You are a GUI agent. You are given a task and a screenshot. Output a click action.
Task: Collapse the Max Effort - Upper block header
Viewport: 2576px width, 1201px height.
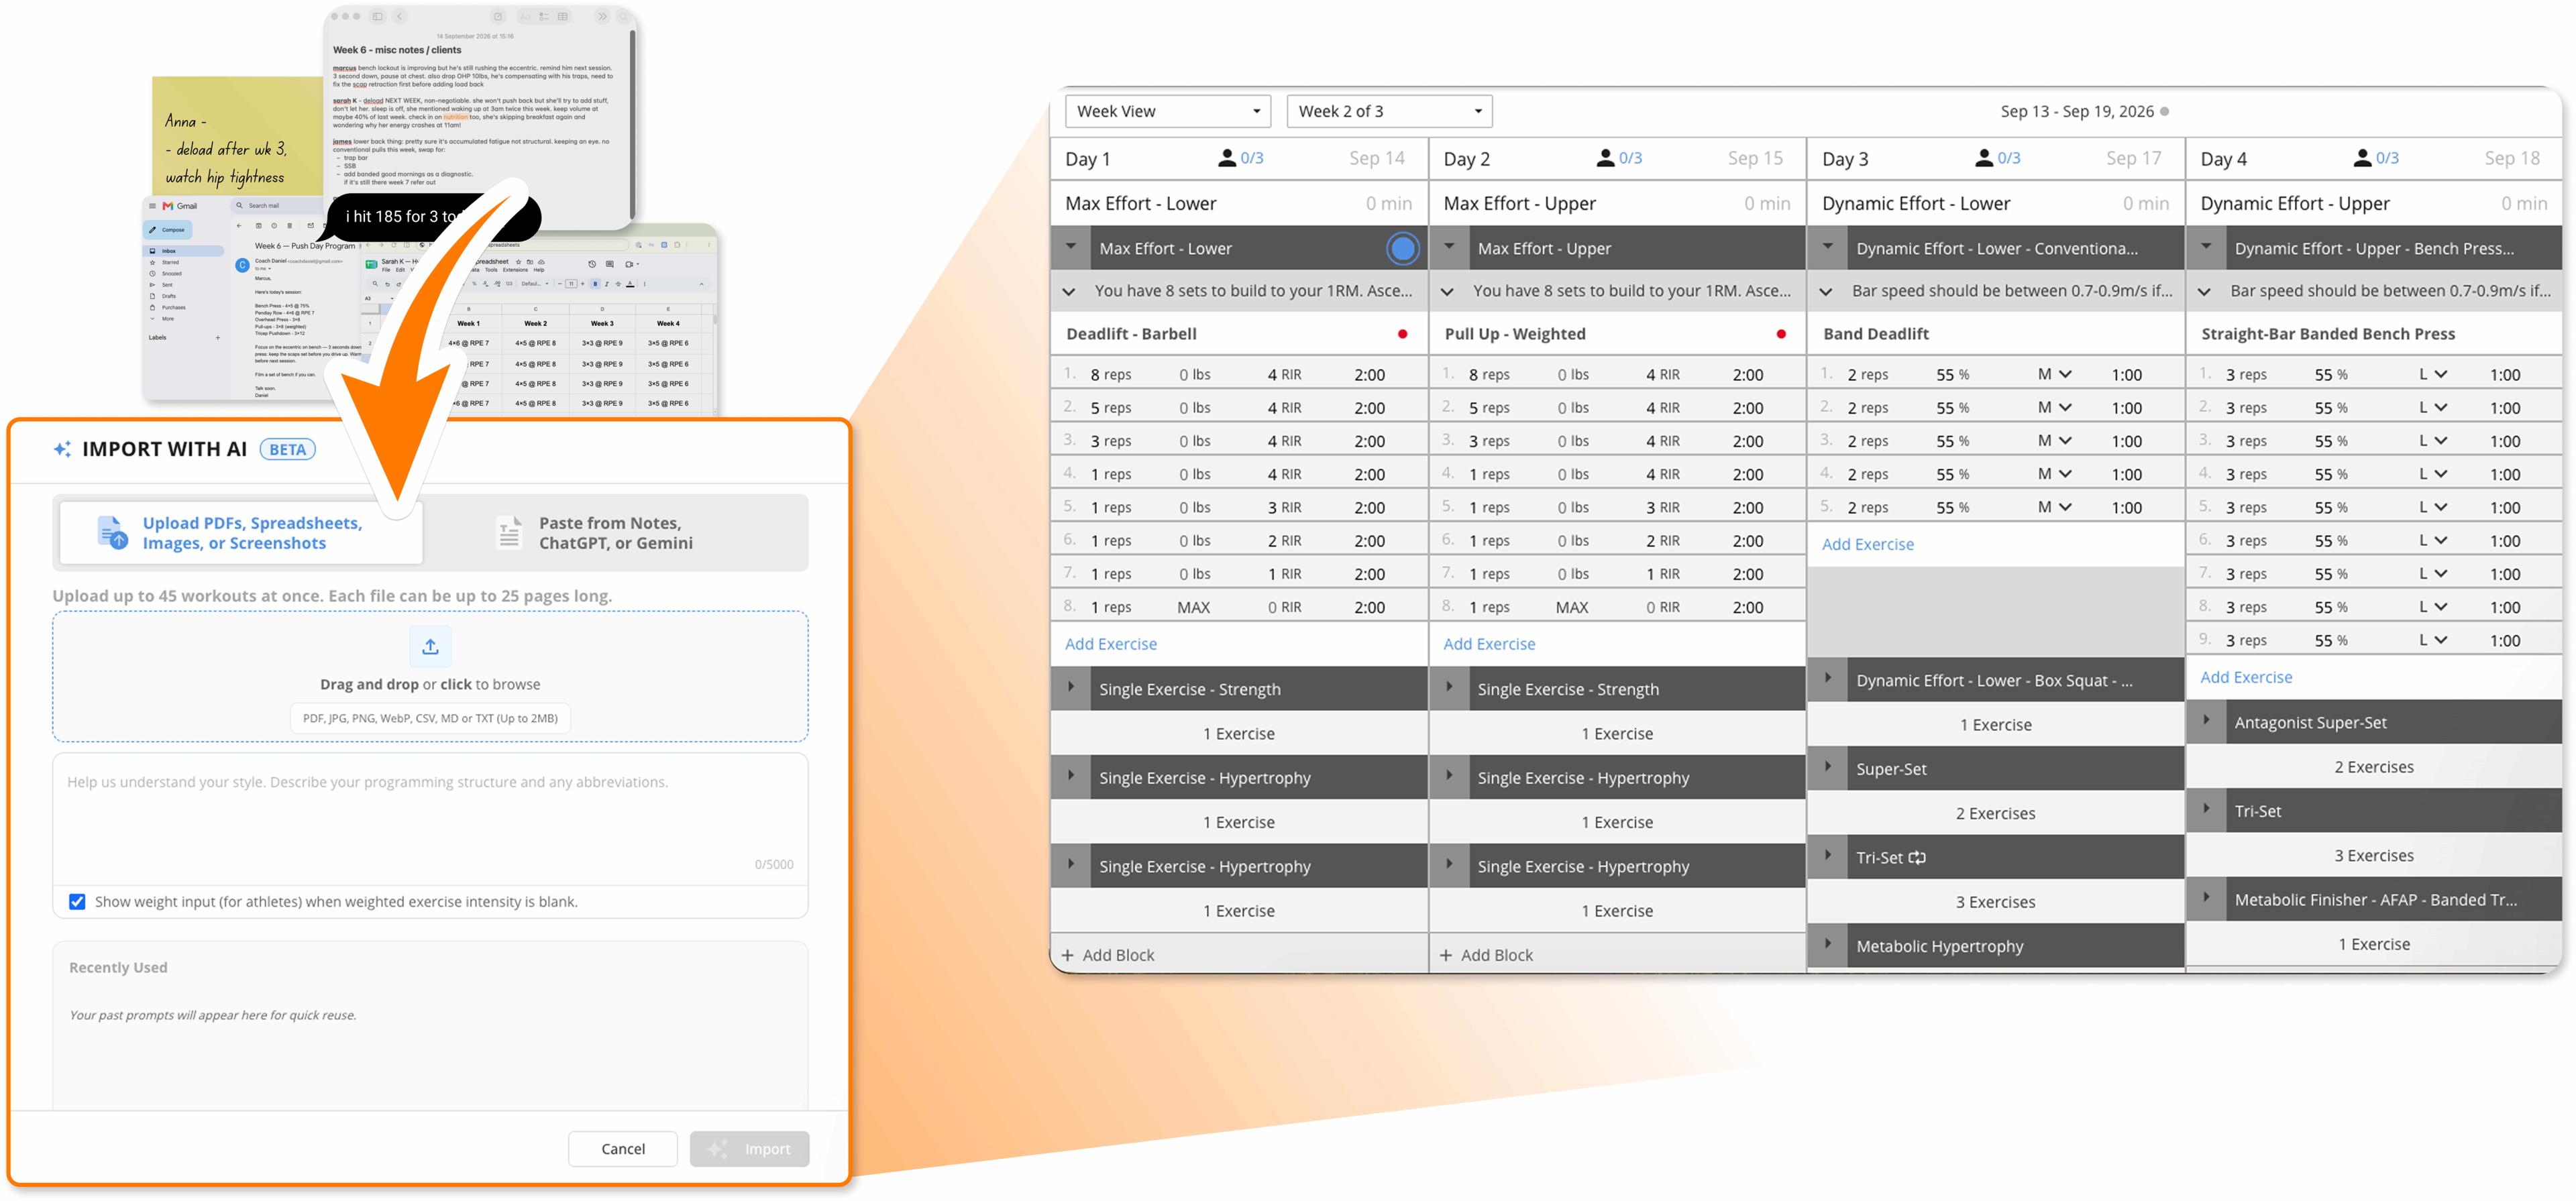click(1449, 247)
